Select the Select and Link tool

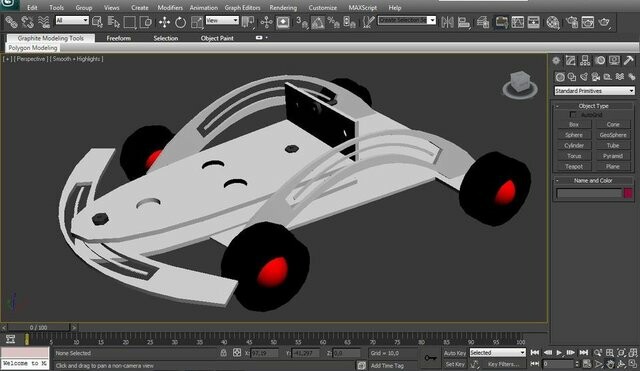pyautogui.click(x=11, y=22)
